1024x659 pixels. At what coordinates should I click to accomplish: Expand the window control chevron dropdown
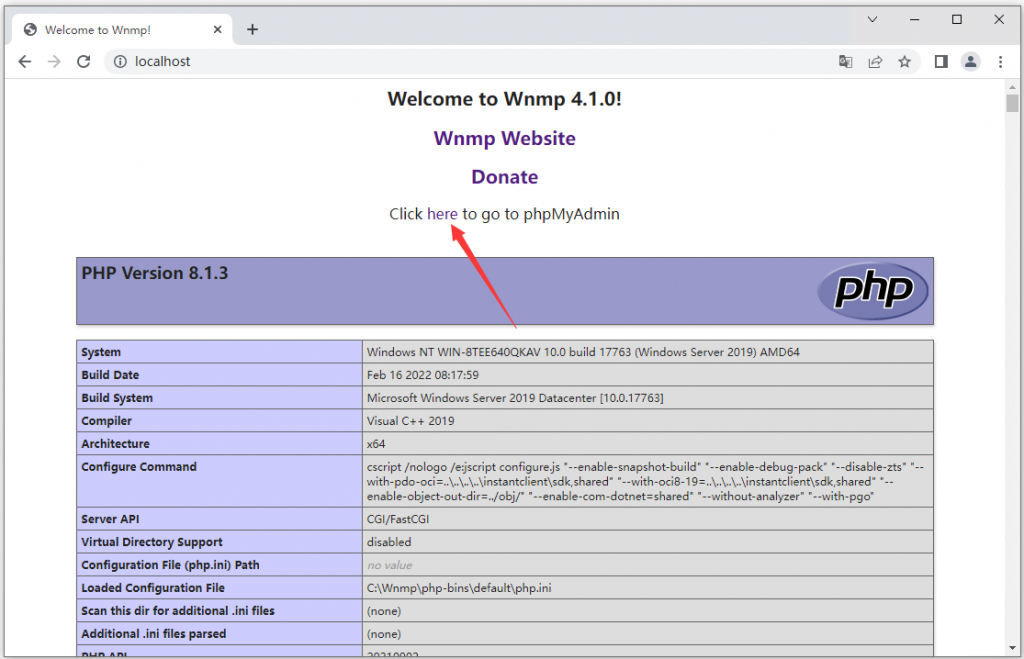click(872, 19)
